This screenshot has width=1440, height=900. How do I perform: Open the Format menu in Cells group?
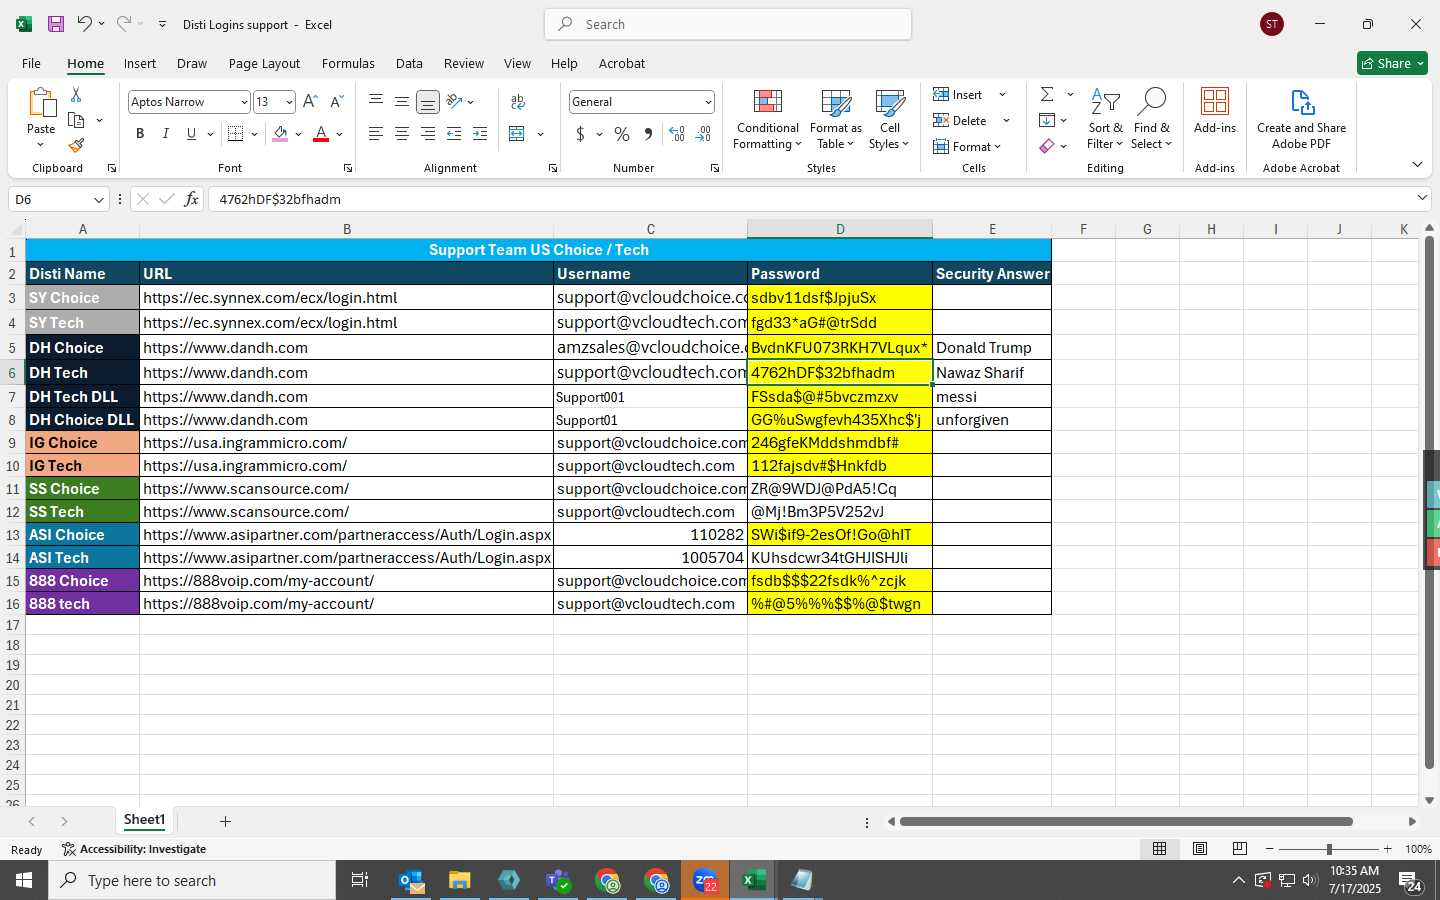[967, 147]
